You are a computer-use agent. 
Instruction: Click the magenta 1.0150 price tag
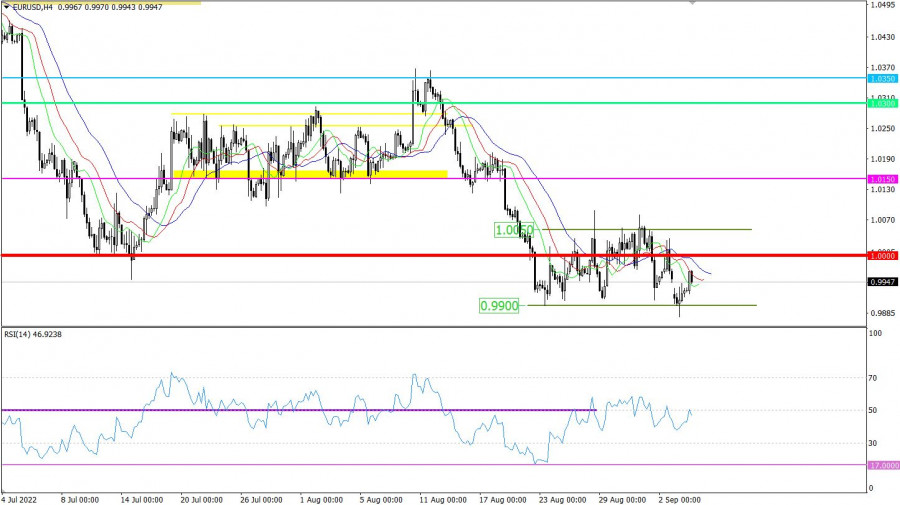pyautogui.click(x=882, y=179)
